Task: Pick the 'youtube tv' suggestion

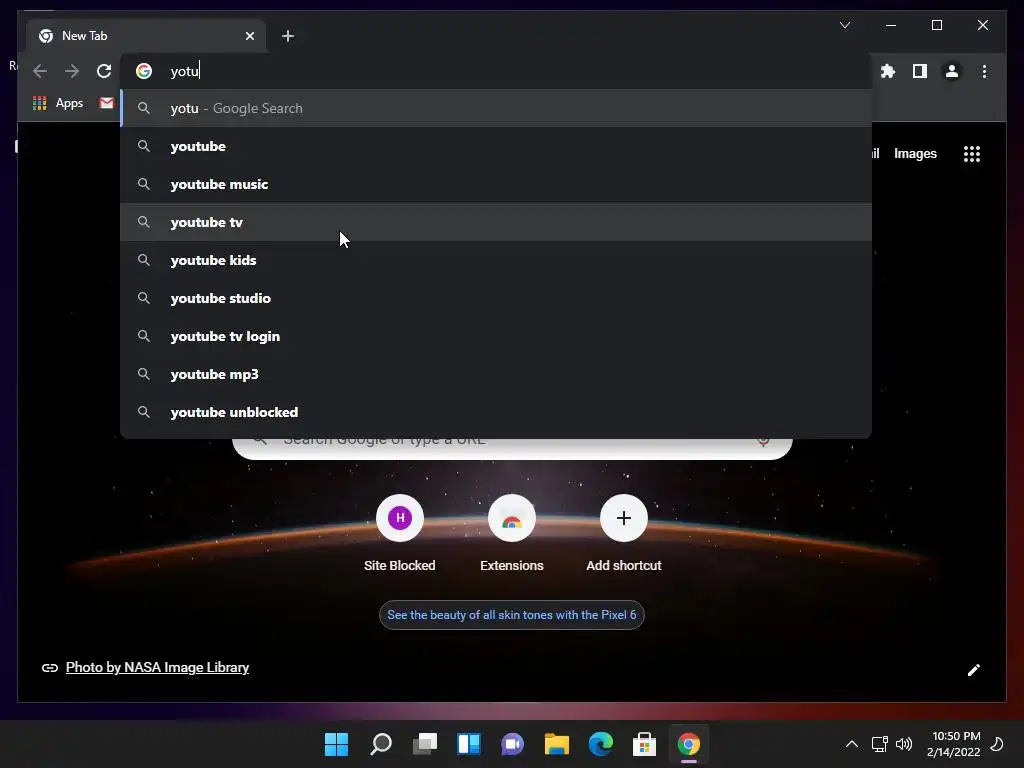Action: click(x=496, y=222)
